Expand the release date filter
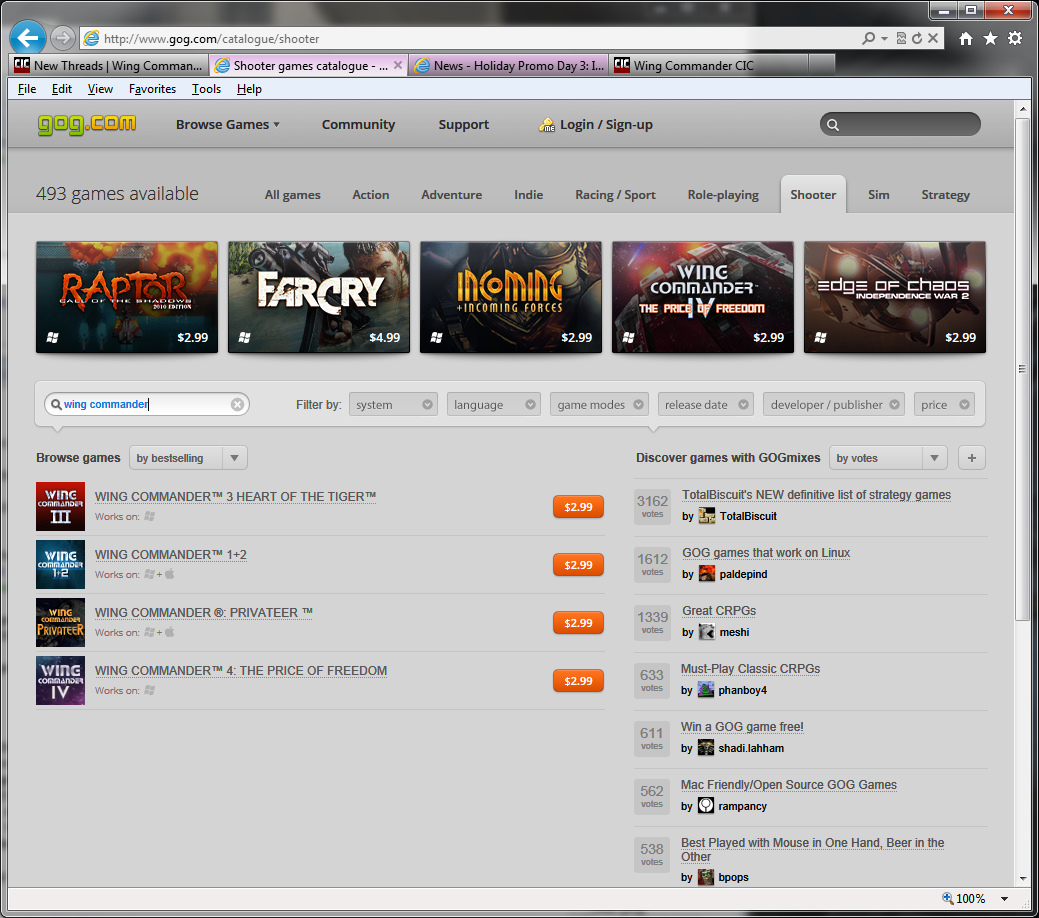 [x=705, y=405]
